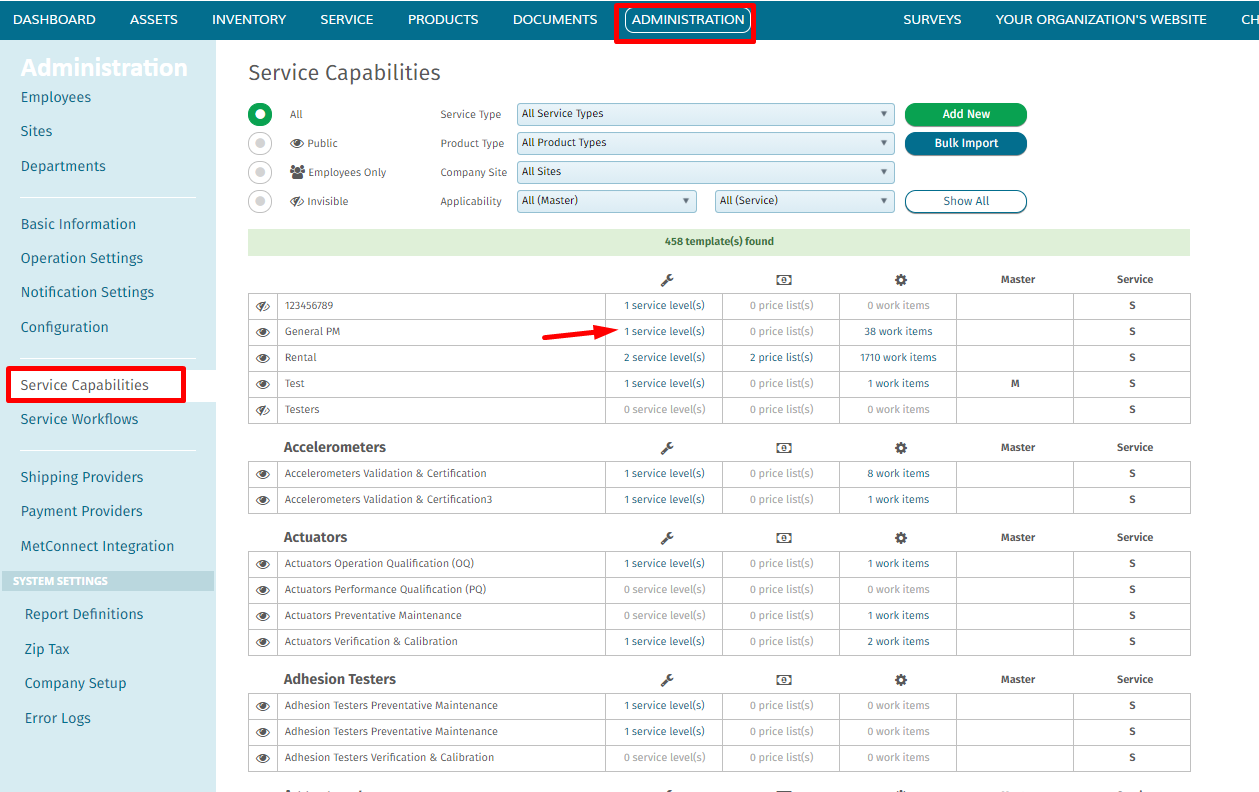The image size is (1259, 792).
Task: Open Rental 1710 work items link
Action: tap(899, 358)
